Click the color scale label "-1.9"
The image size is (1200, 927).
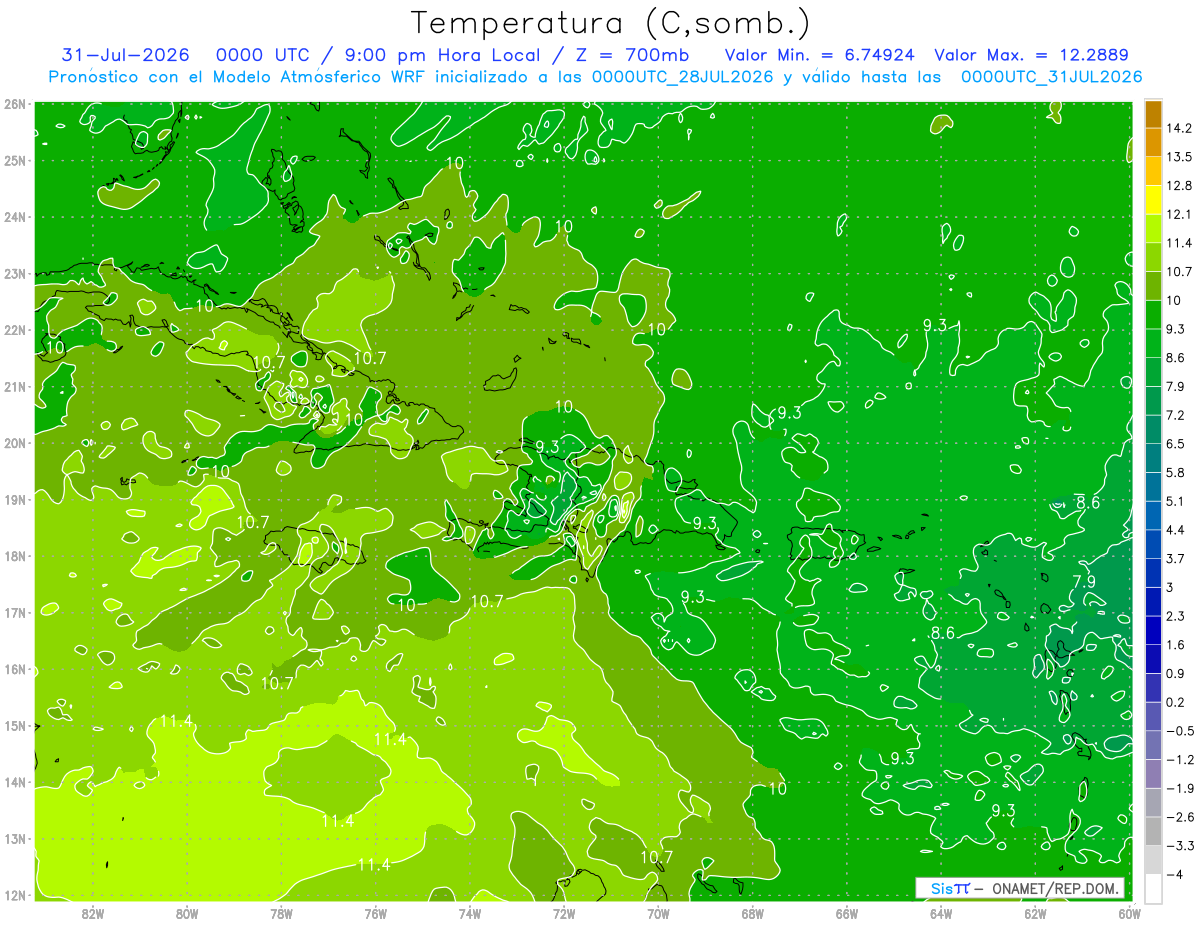pos(1180,788)
